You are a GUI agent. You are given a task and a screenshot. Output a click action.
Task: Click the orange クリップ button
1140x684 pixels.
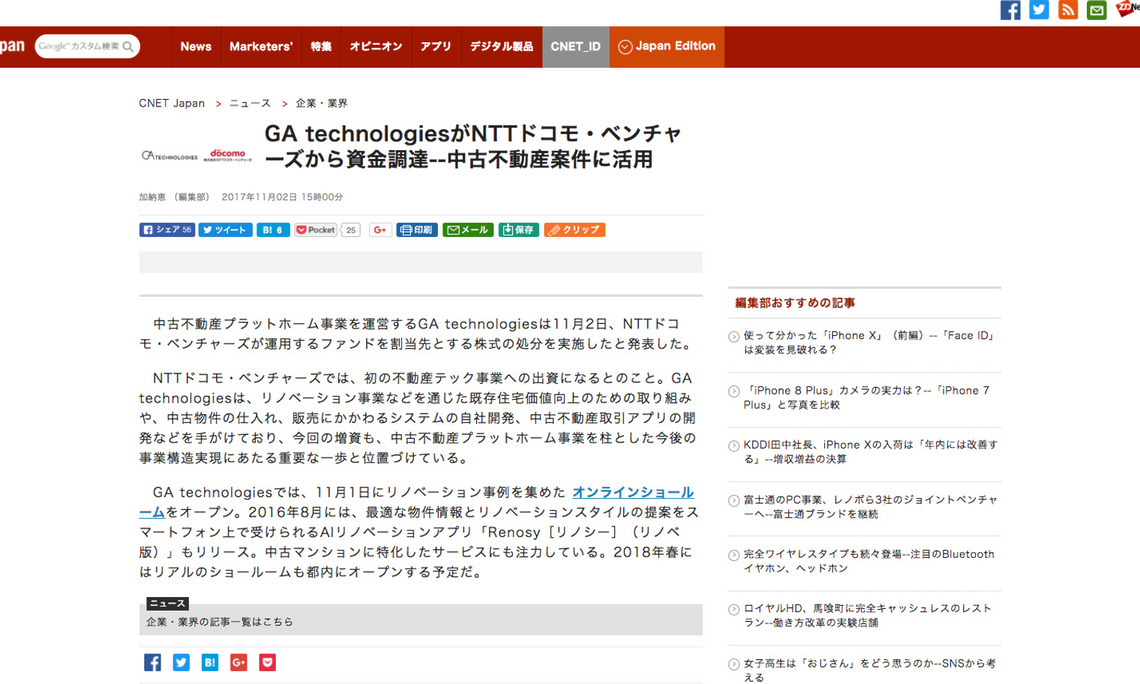[x=575, y=229]
